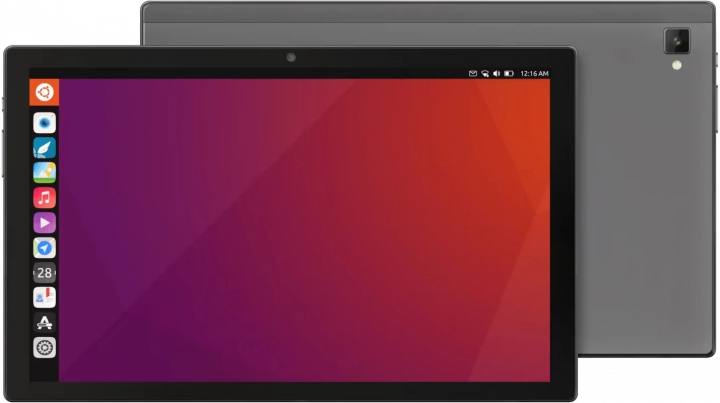
Task: Open the purple Media Player icon
Action: pyautogui.click(x=45, y=223)
